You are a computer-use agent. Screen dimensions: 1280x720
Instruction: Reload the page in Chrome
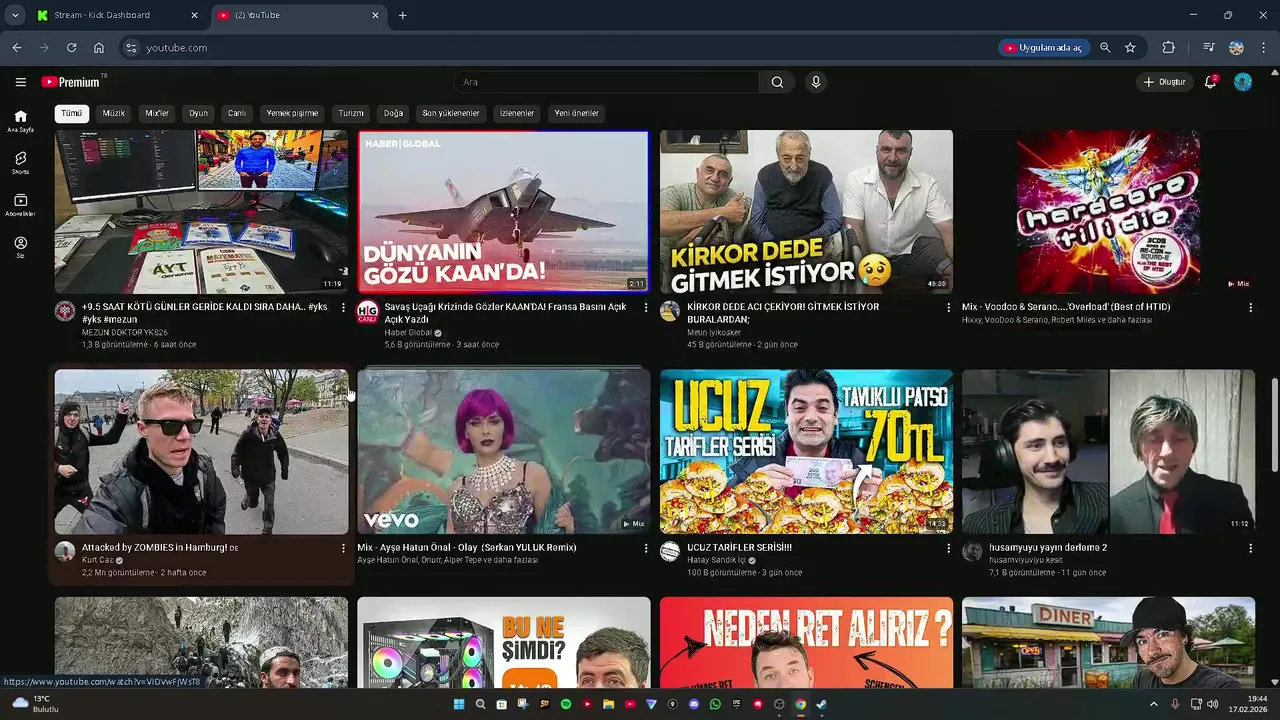click(71, 47)
